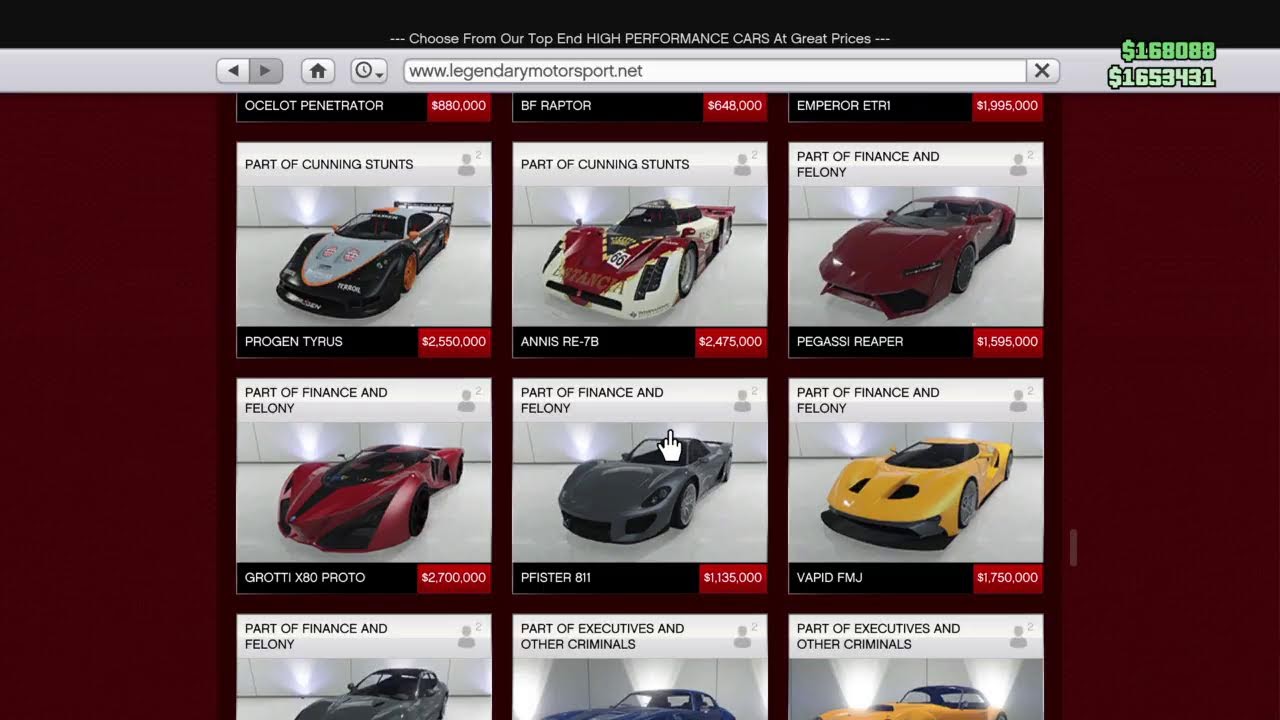Select the $880,000 Ocelot Penetrator price
Viewport: 1280px width, 720px height.
(x=459, y=106)
